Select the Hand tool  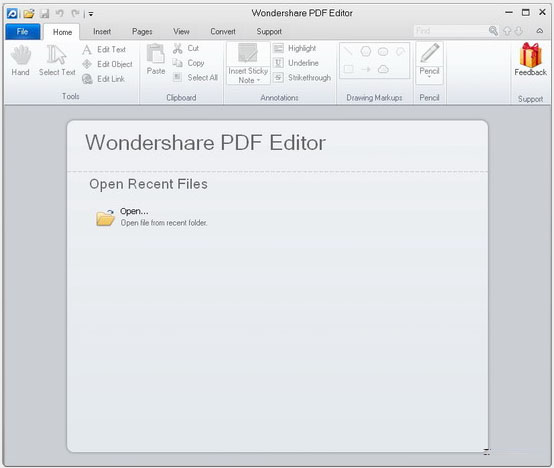pos(20,61)
